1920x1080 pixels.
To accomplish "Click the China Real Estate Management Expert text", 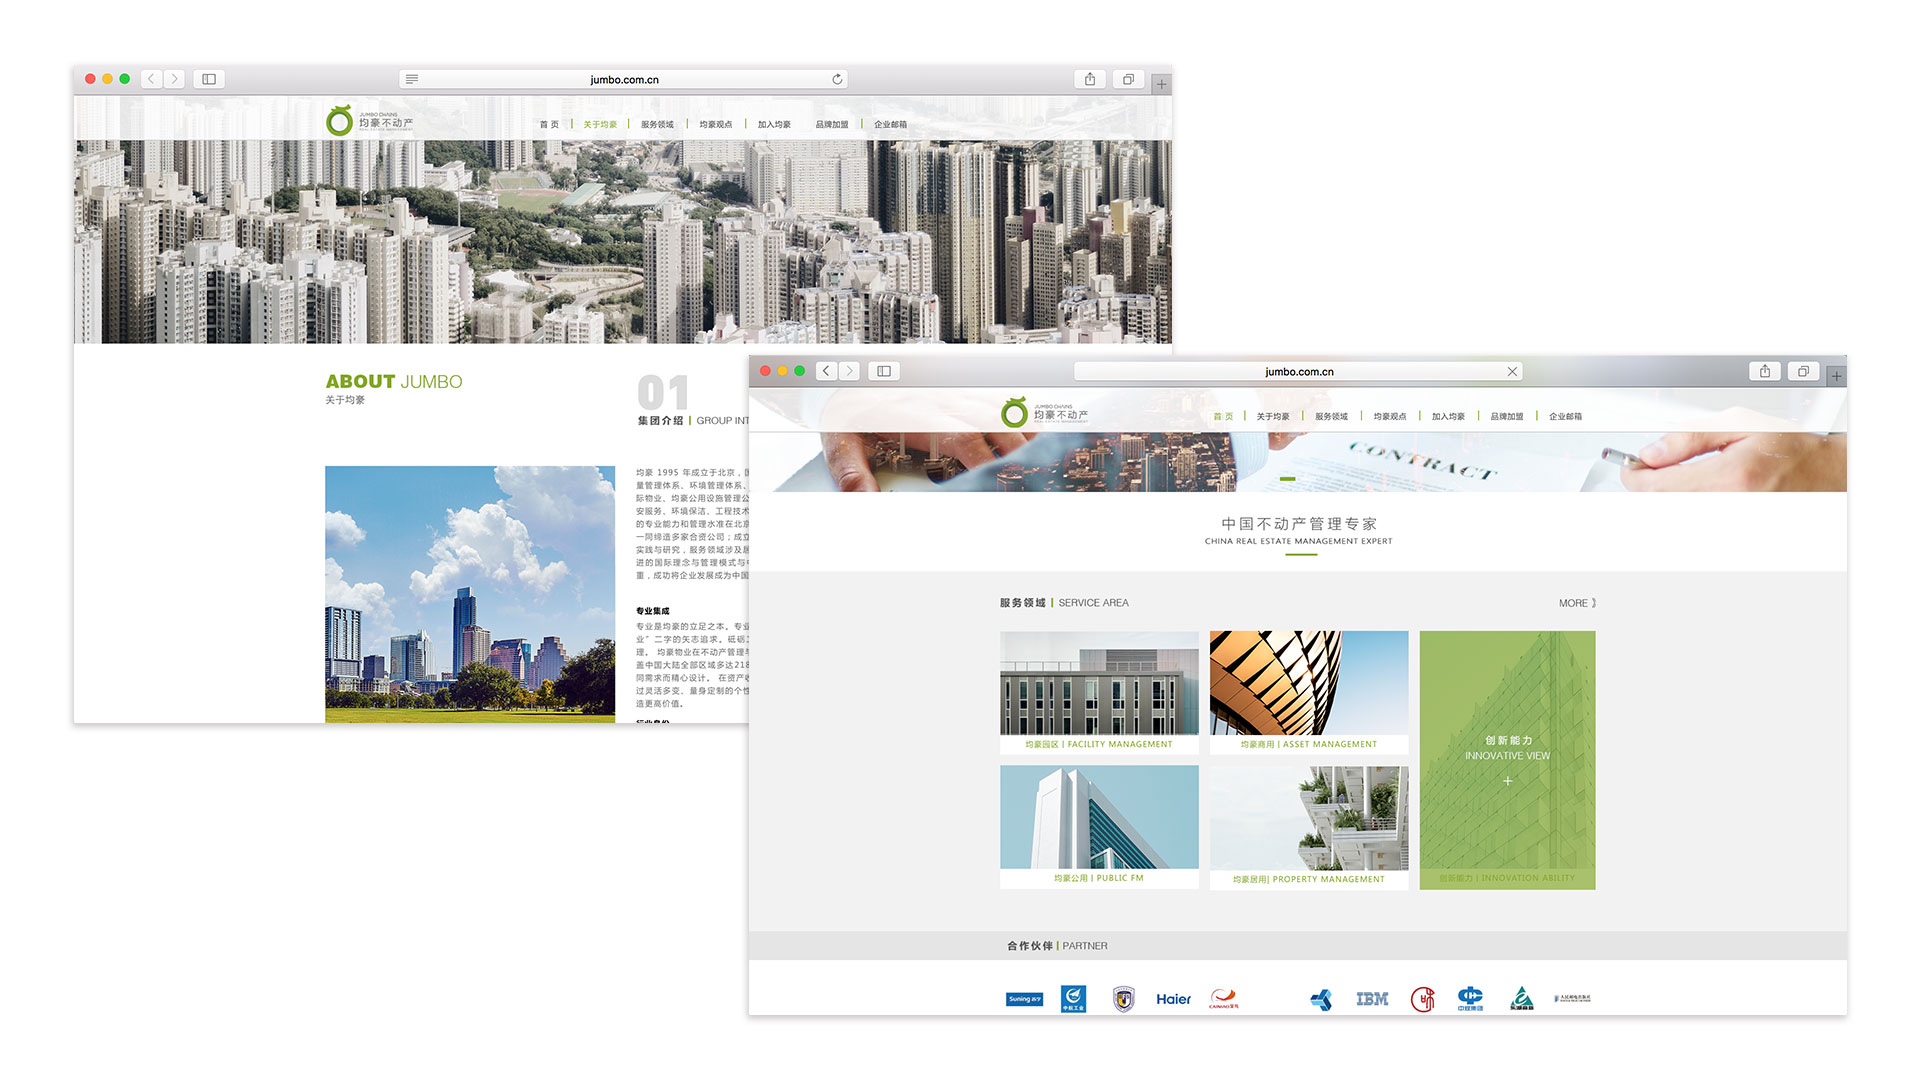I will click(1298, 542).
